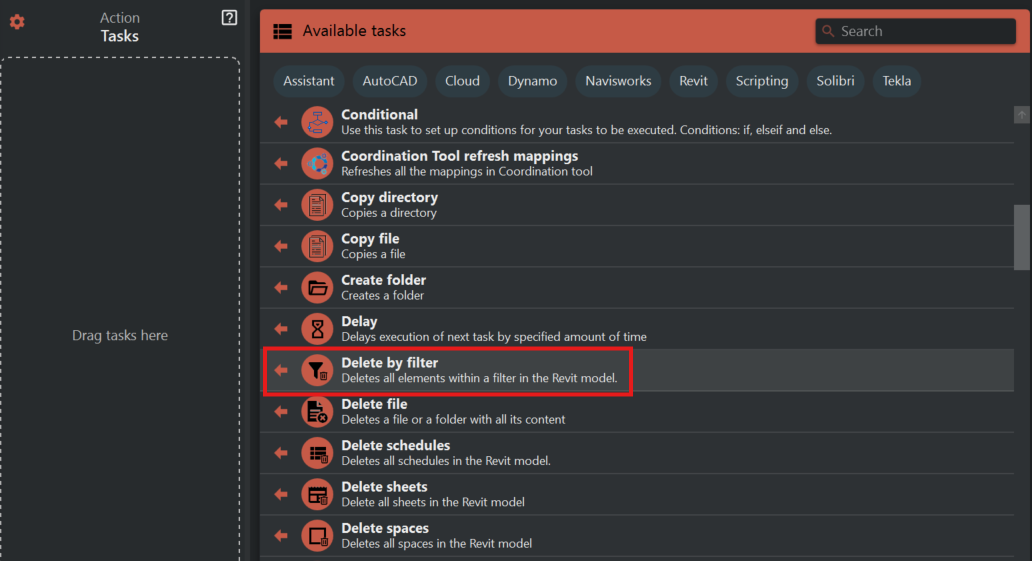Click the Coordination Tool refresh mappings icon

click(317, 163)
